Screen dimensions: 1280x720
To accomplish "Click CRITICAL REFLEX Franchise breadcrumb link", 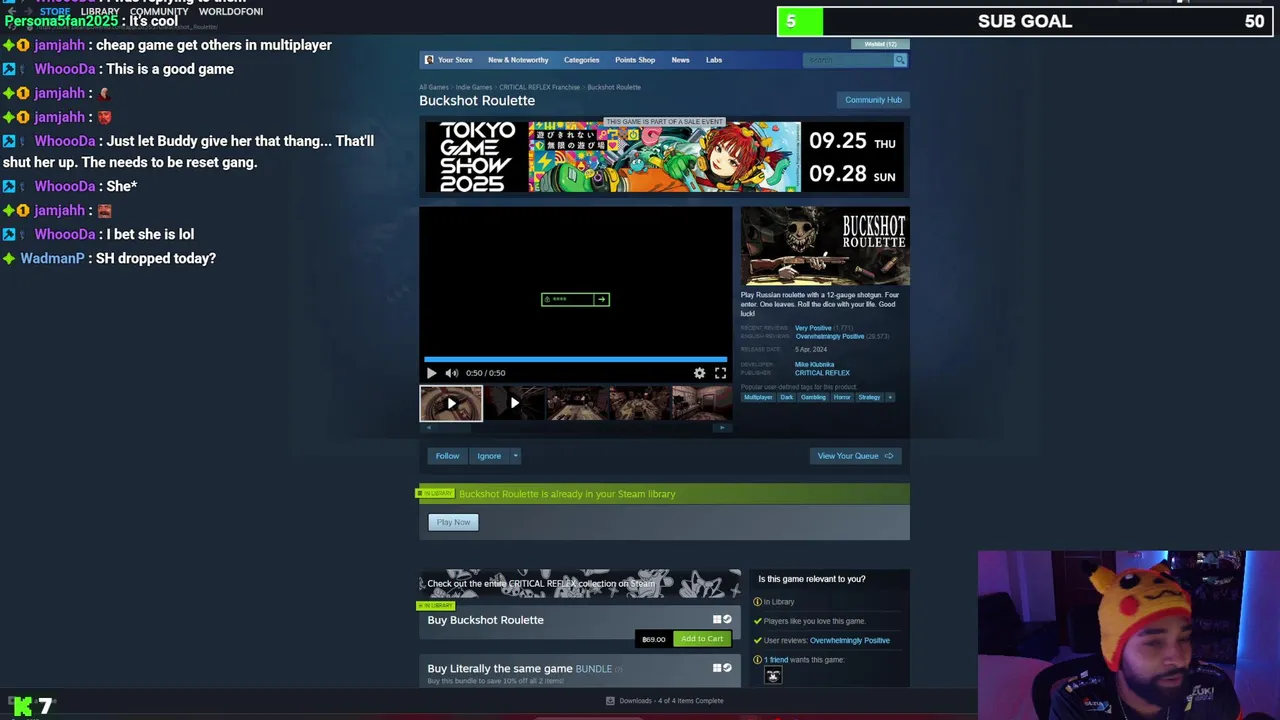I will point(539,87).
